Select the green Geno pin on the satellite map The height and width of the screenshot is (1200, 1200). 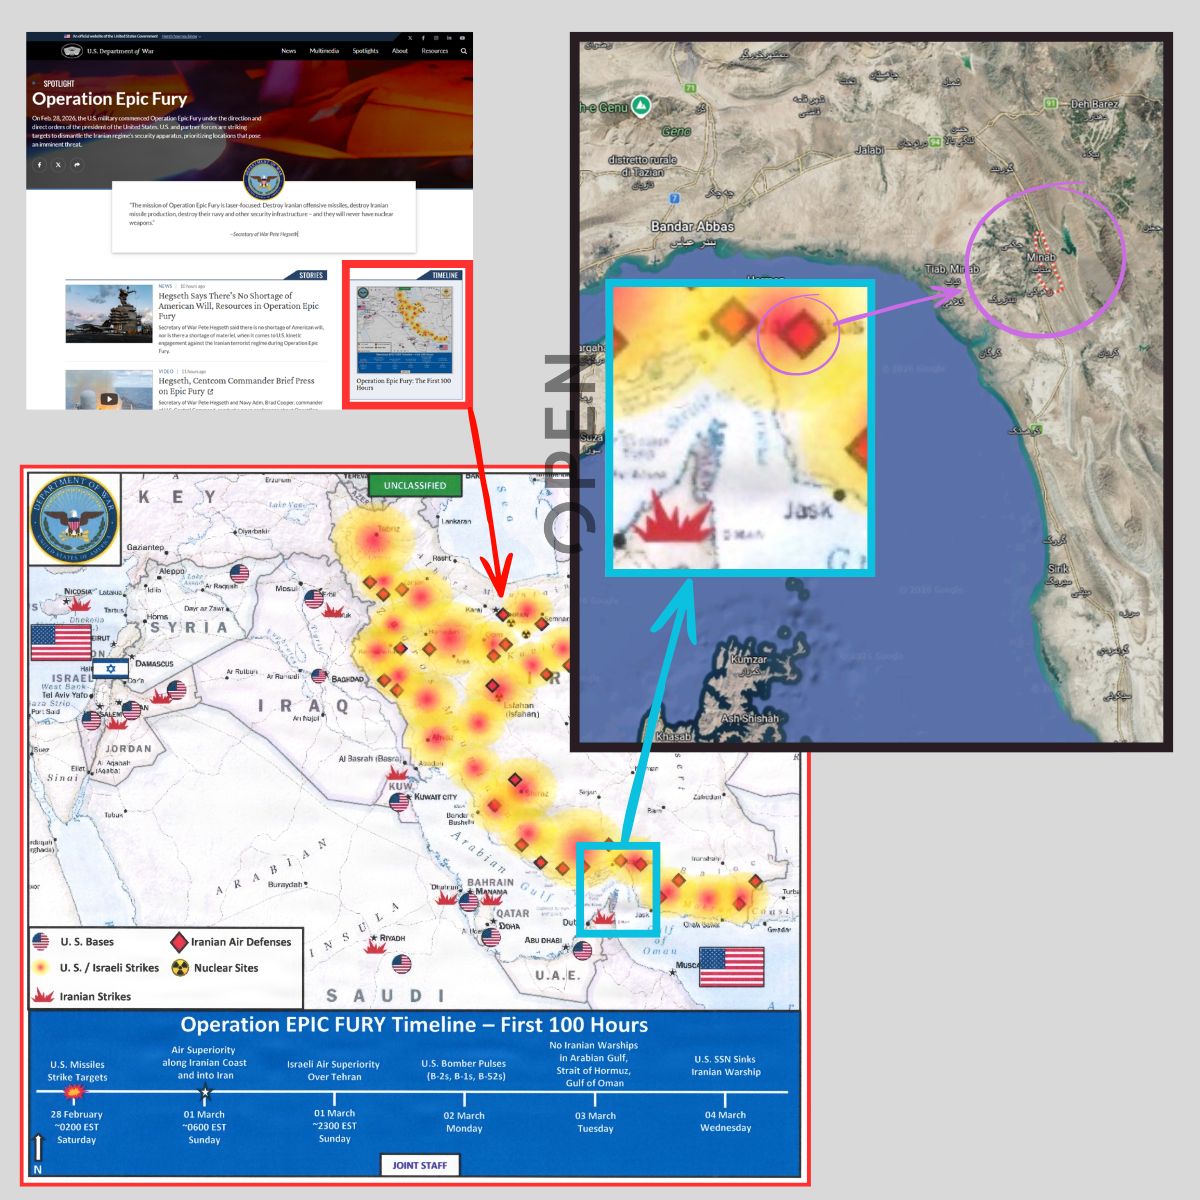coord(640,103)
